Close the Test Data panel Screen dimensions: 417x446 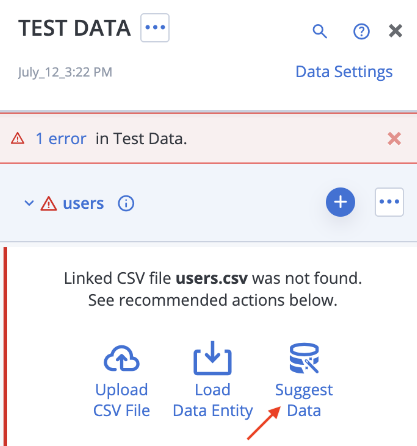[395, 31]
